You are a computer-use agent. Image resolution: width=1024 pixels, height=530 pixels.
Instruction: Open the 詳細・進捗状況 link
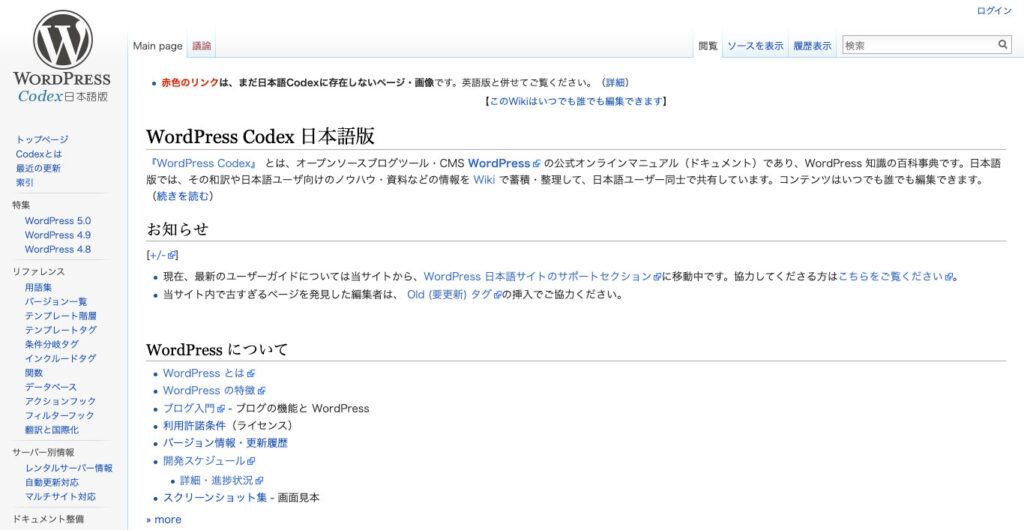pyautogui.click(x=221, y=480)
